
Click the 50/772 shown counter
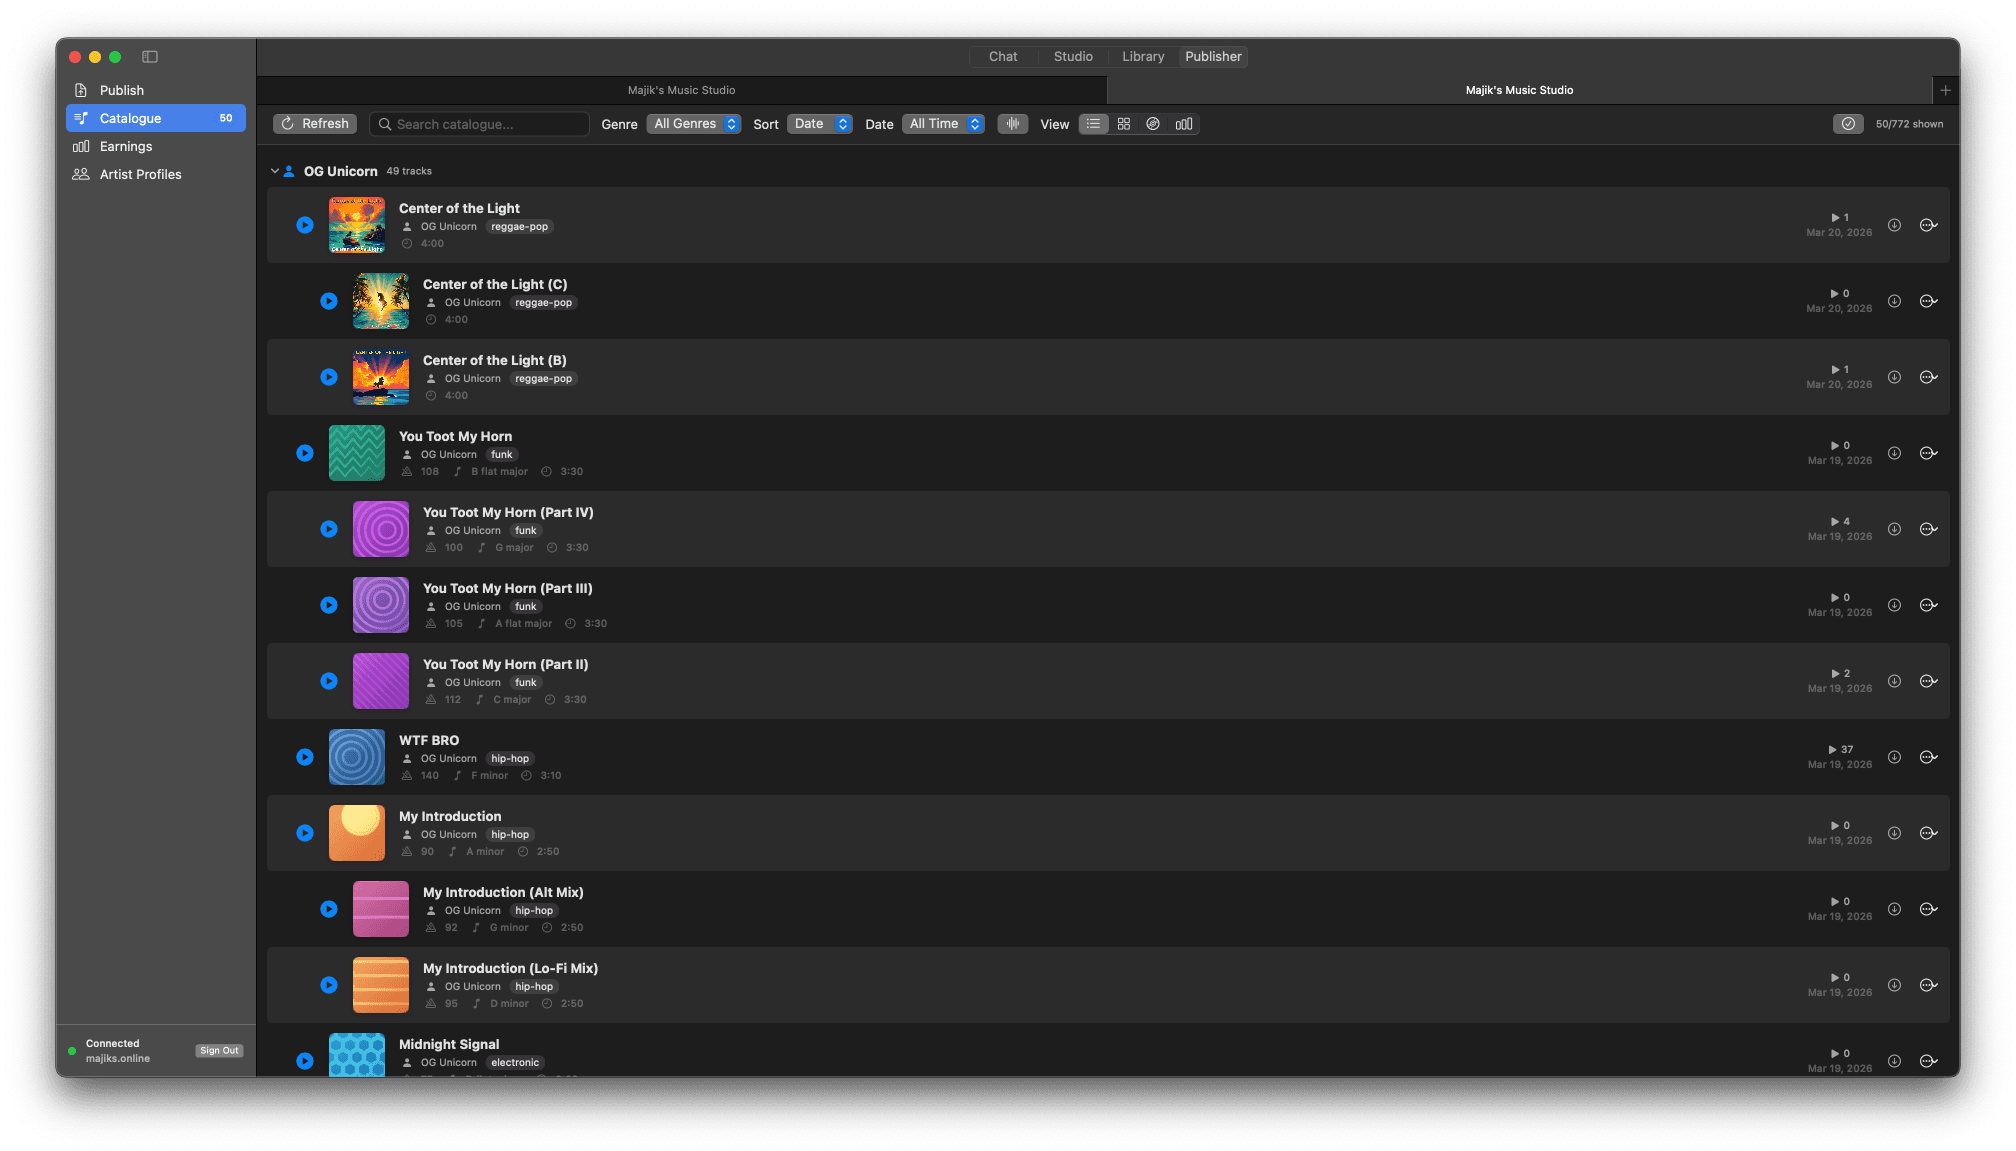(x=1909, y=124)
